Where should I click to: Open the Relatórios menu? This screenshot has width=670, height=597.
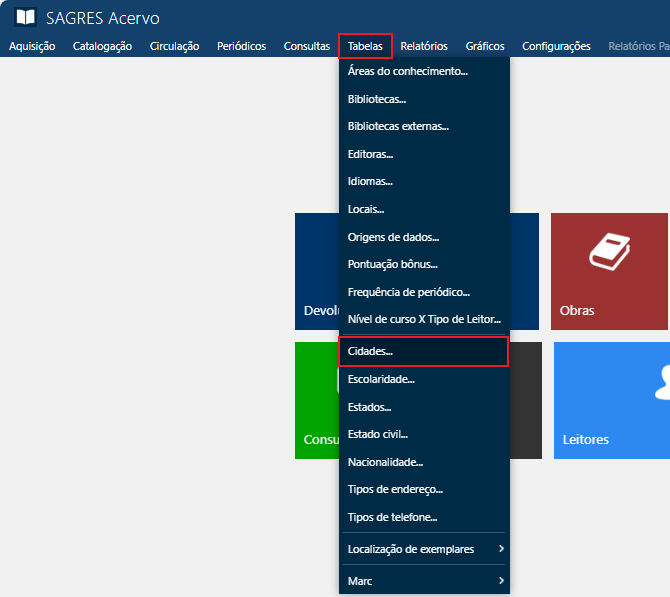[424, 46]
